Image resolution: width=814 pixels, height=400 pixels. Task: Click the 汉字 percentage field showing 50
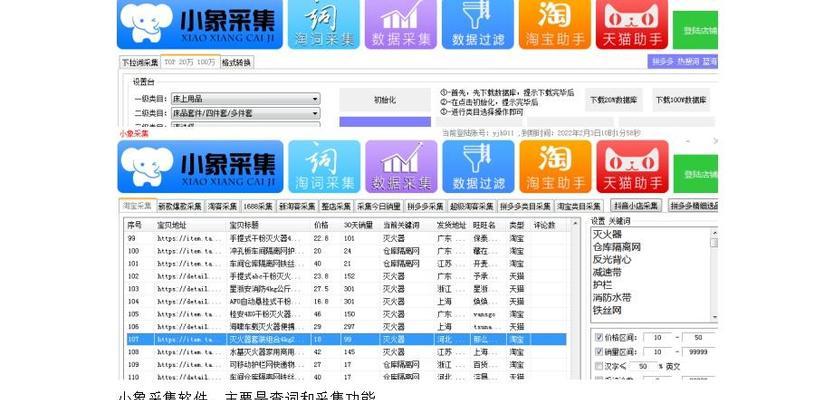644,366
